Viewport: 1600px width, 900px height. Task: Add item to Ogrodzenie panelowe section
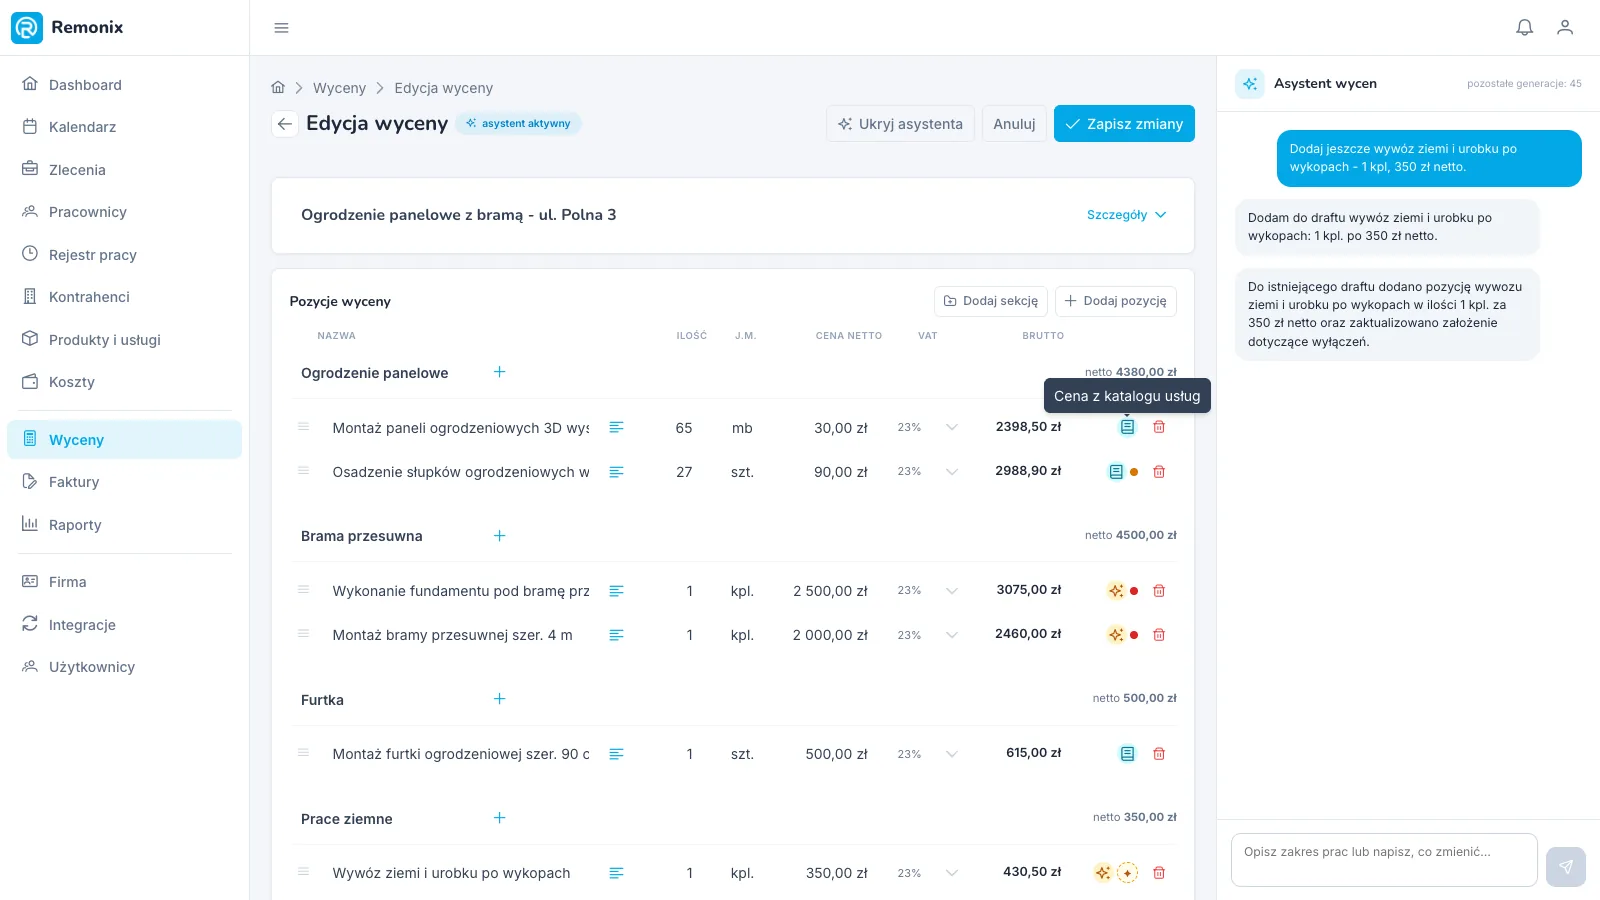pyautogui.click(x=499, y=372)
